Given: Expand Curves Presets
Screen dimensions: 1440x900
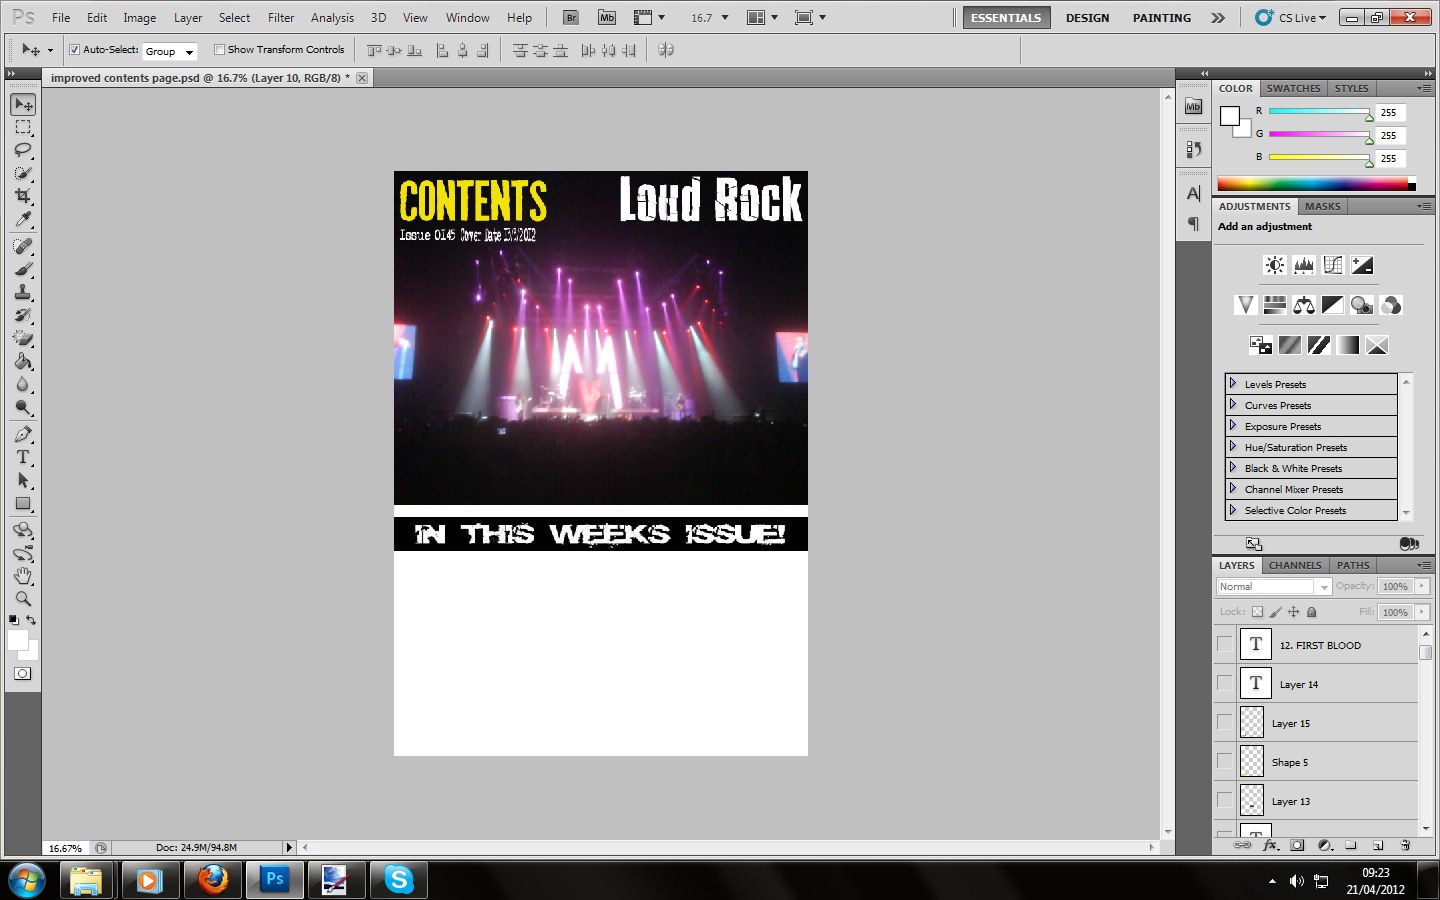Looking at the screenshot, I should coord(1232,405).
